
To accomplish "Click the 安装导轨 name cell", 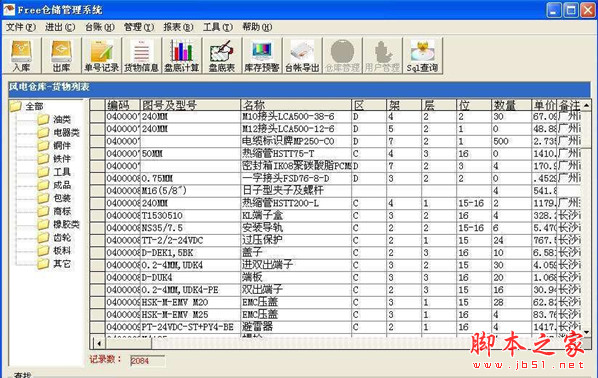I will (296, 228).
